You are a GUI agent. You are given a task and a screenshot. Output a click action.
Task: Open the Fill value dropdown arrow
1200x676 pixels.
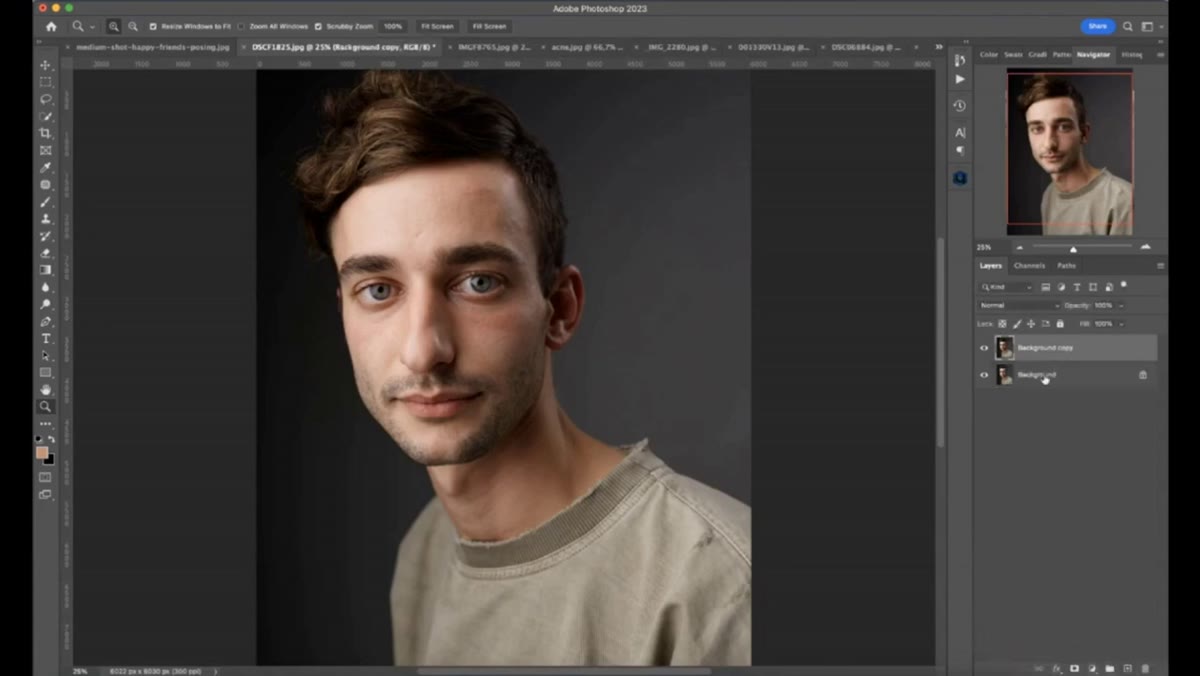click(x=1121, y=324)
